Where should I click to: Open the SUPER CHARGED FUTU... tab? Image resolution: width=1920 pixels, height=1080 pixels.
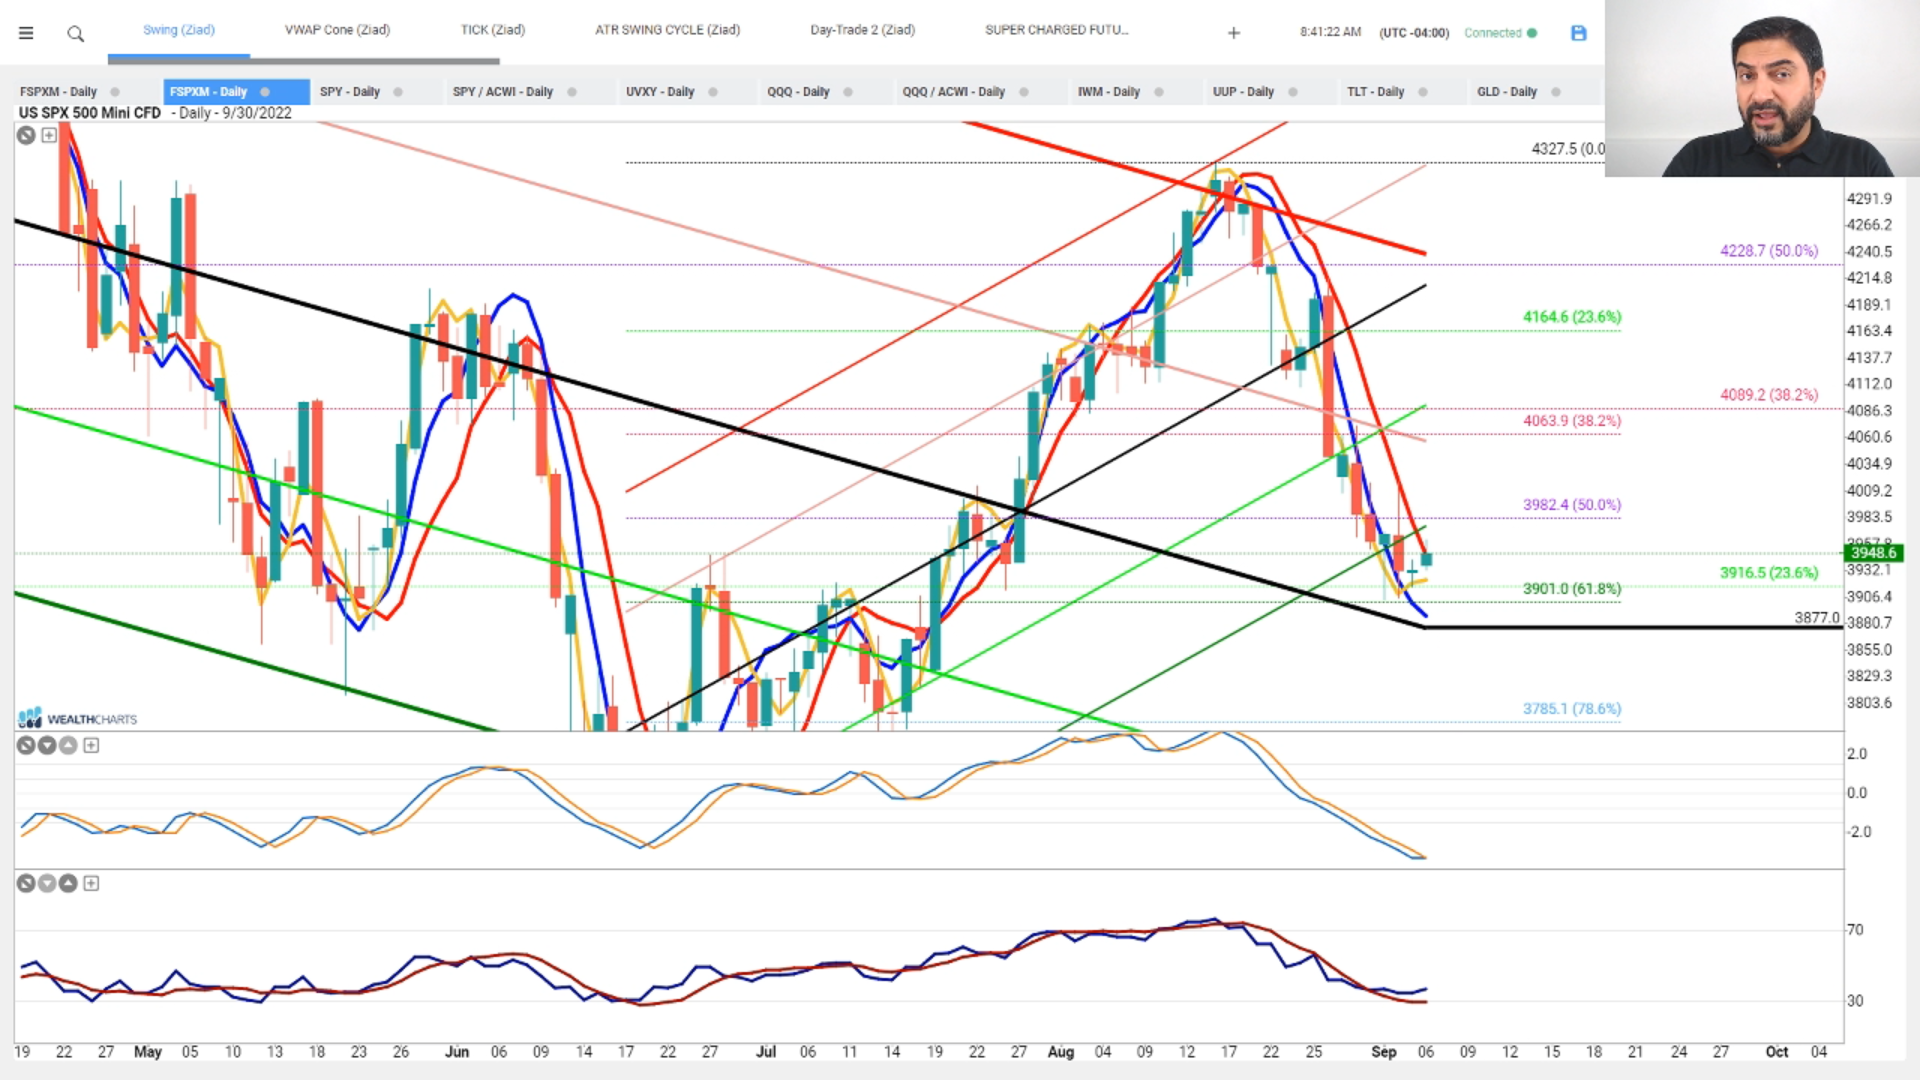[1057, 30]
